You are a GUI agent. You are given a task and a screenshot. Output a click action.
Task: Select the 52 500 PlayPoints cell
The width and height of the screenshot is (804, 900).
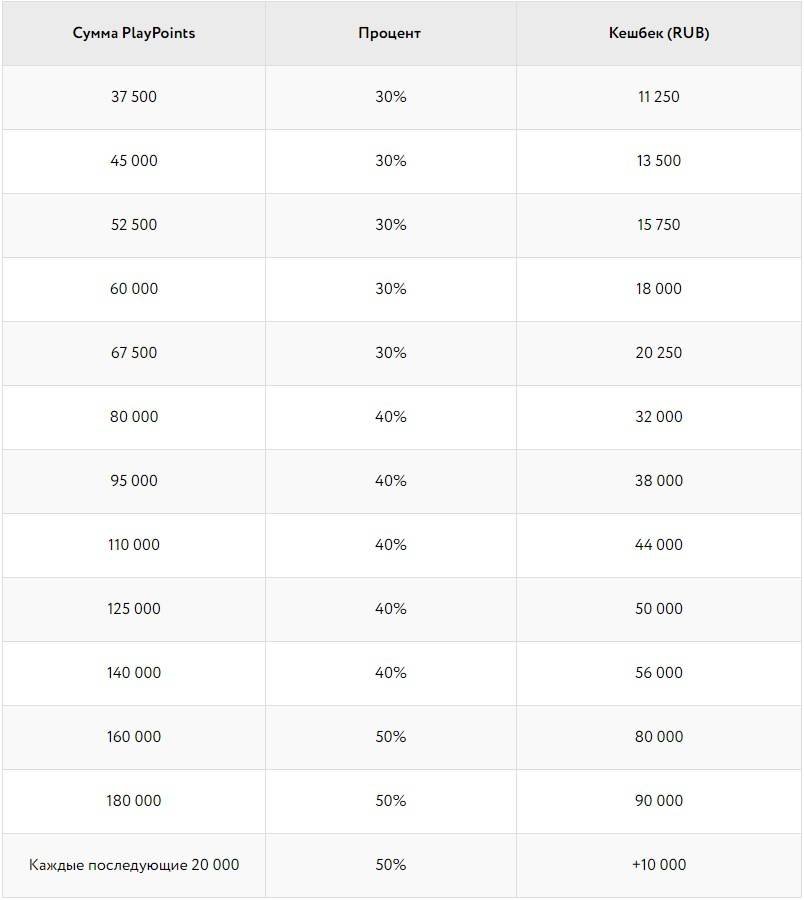(134, 225)
